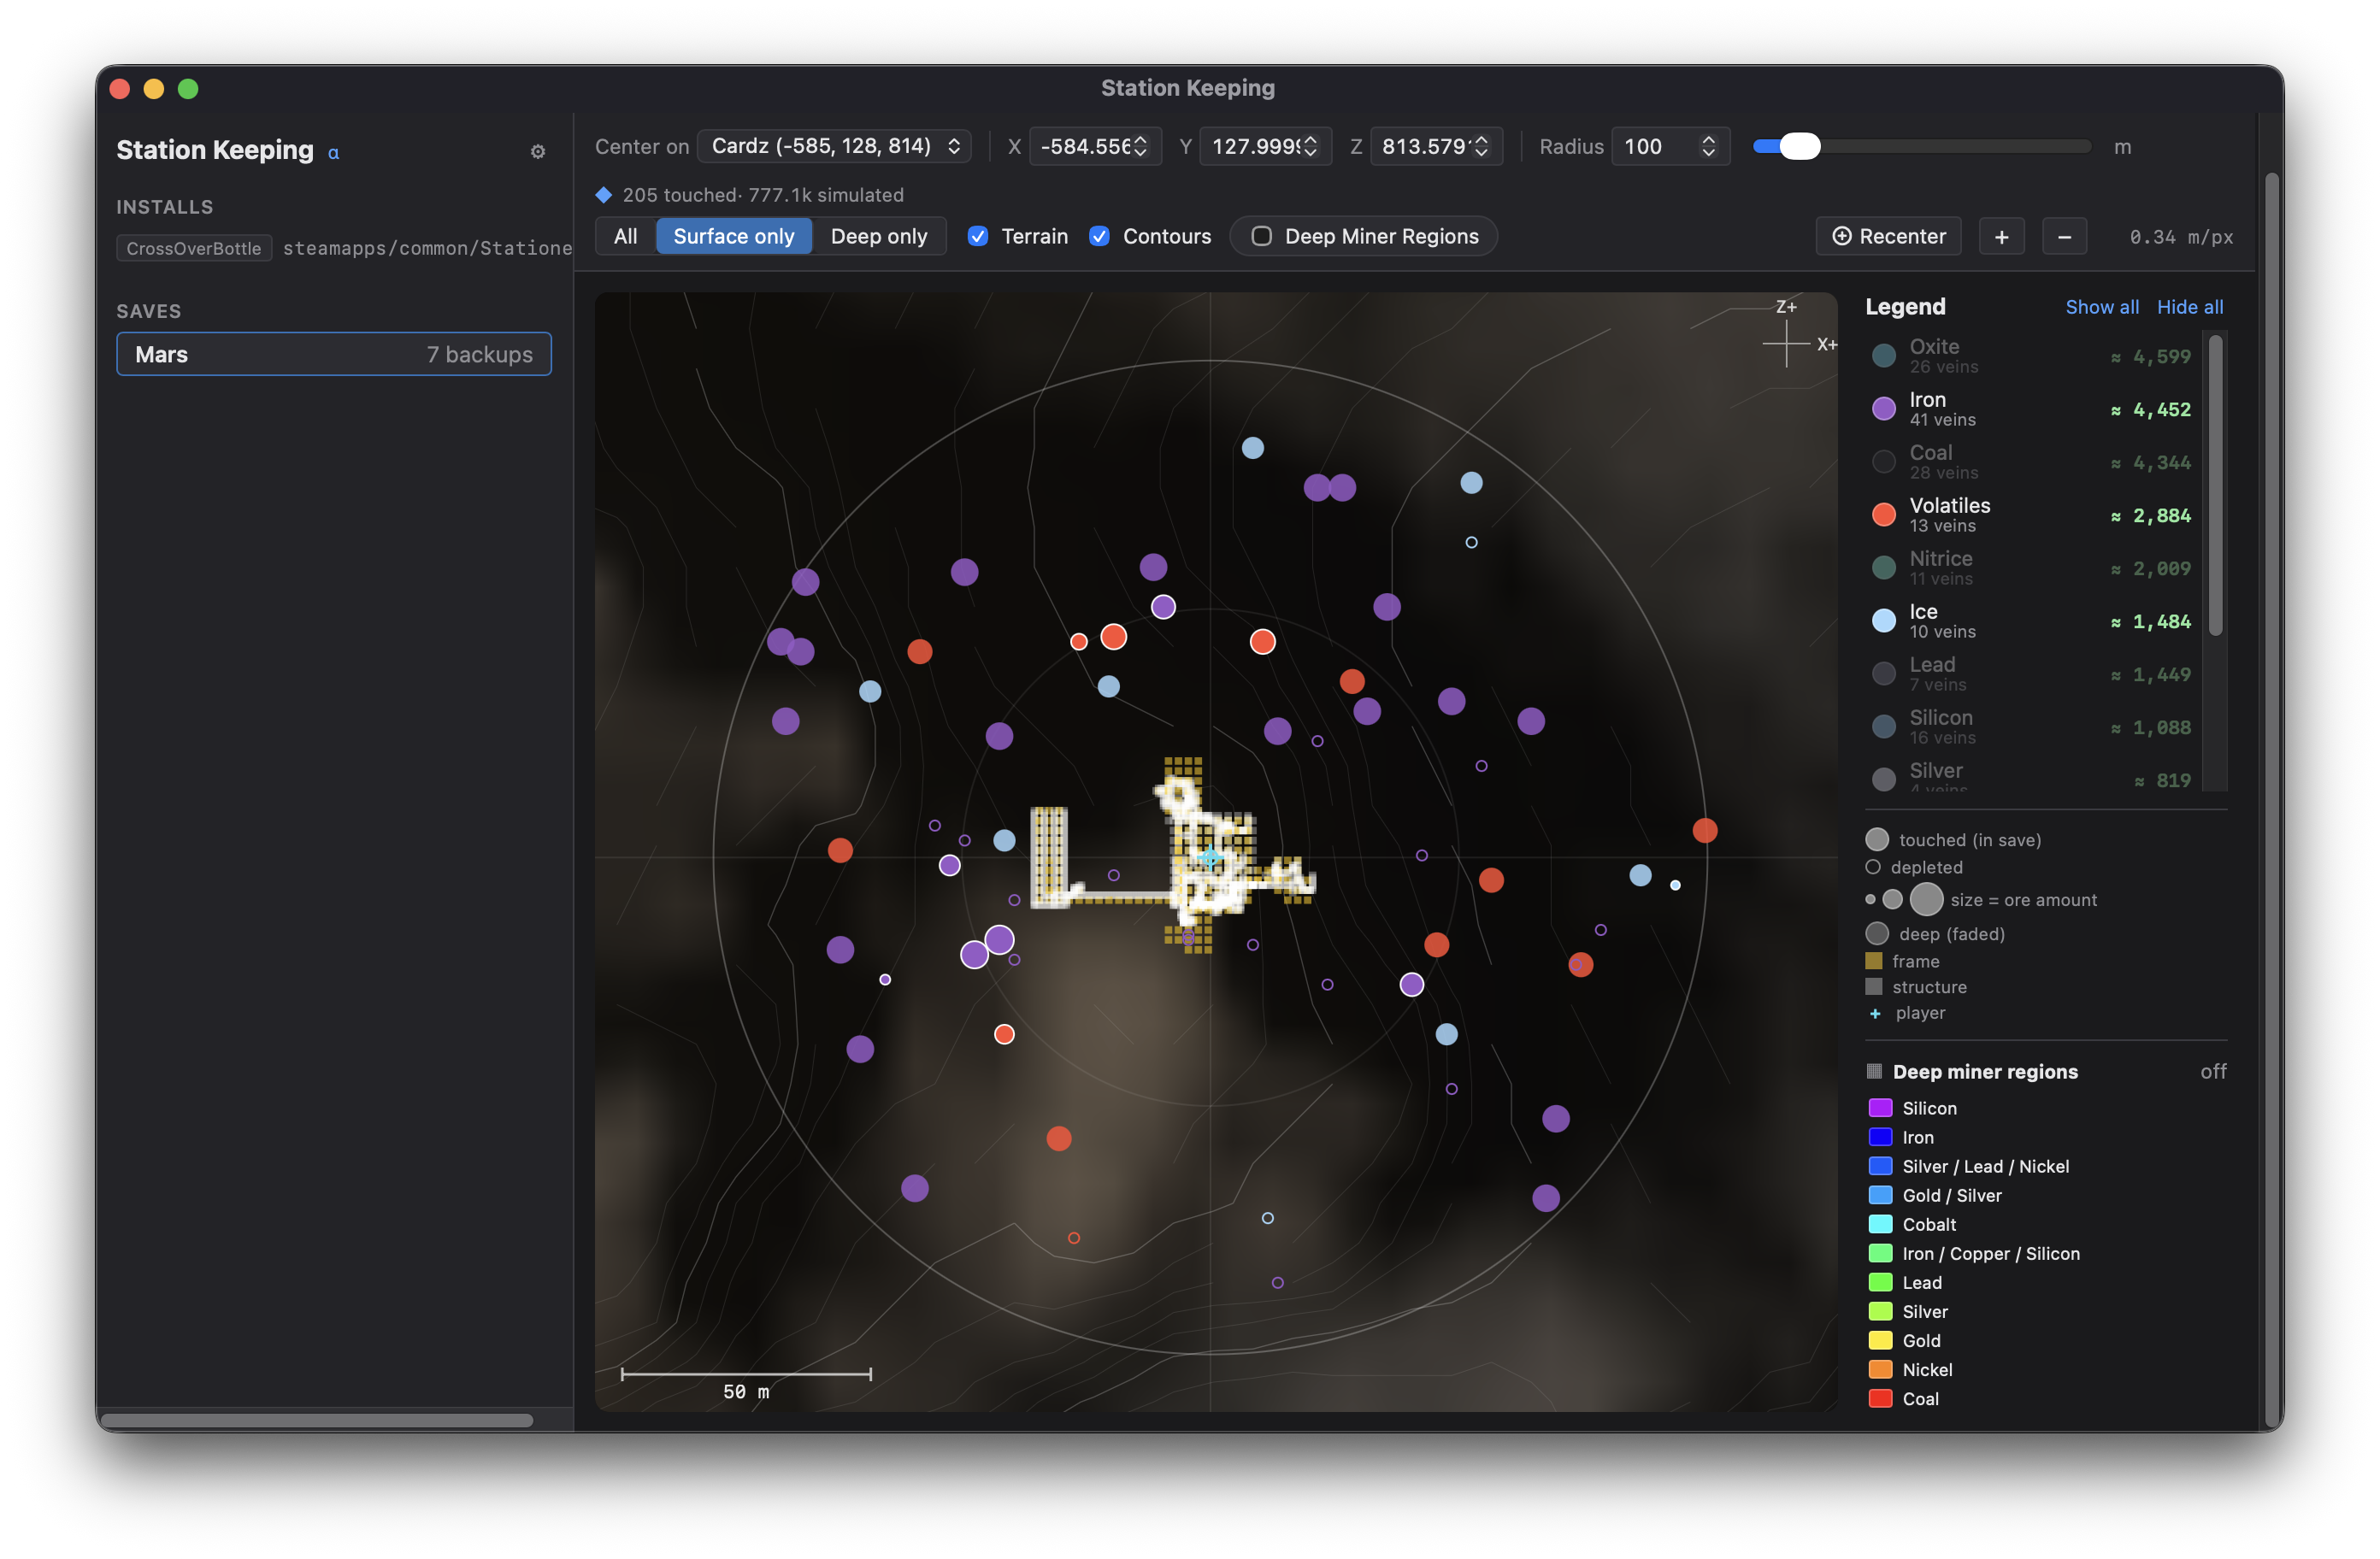This screenshot has width=2380, height=1559.
Task: Click the player crosshair marker on map
Action: (1211, 858)
